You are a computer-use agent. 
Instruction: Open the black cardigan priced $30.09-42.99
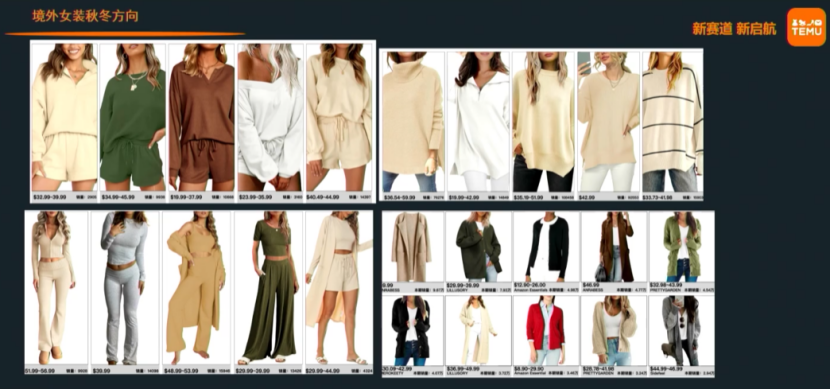(413, 331)
